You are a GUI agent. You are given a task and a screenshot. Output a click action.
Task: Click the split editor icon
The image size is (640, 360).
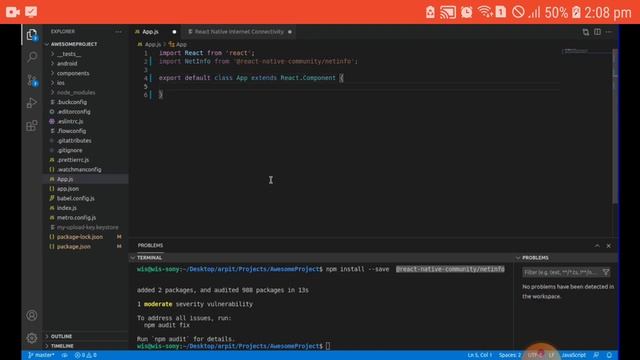click(597, 32)
